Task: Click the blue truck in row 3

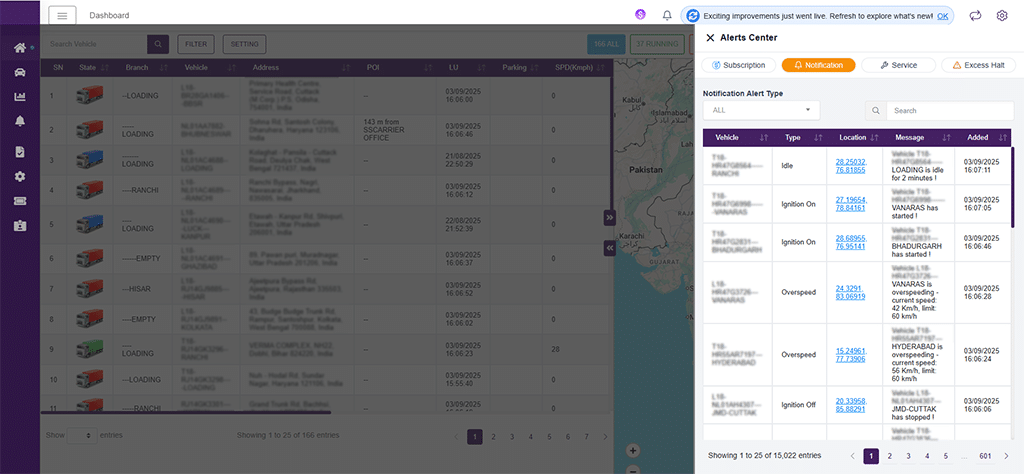Action: (x=89, y=159)
